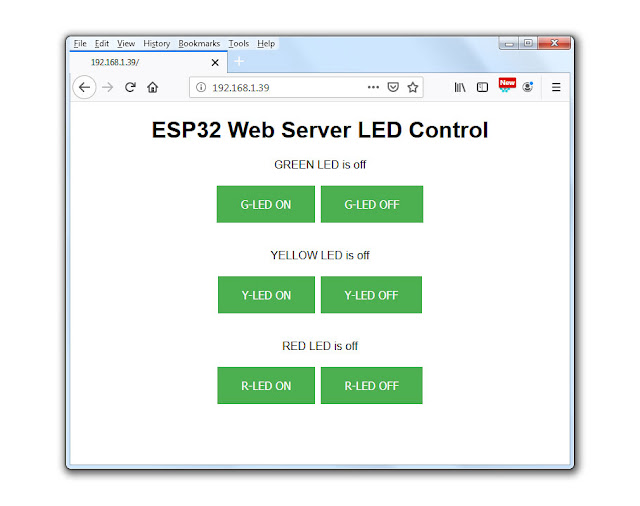Open a new tab with plus button
640x506 pixels.
tap(239, 62)
